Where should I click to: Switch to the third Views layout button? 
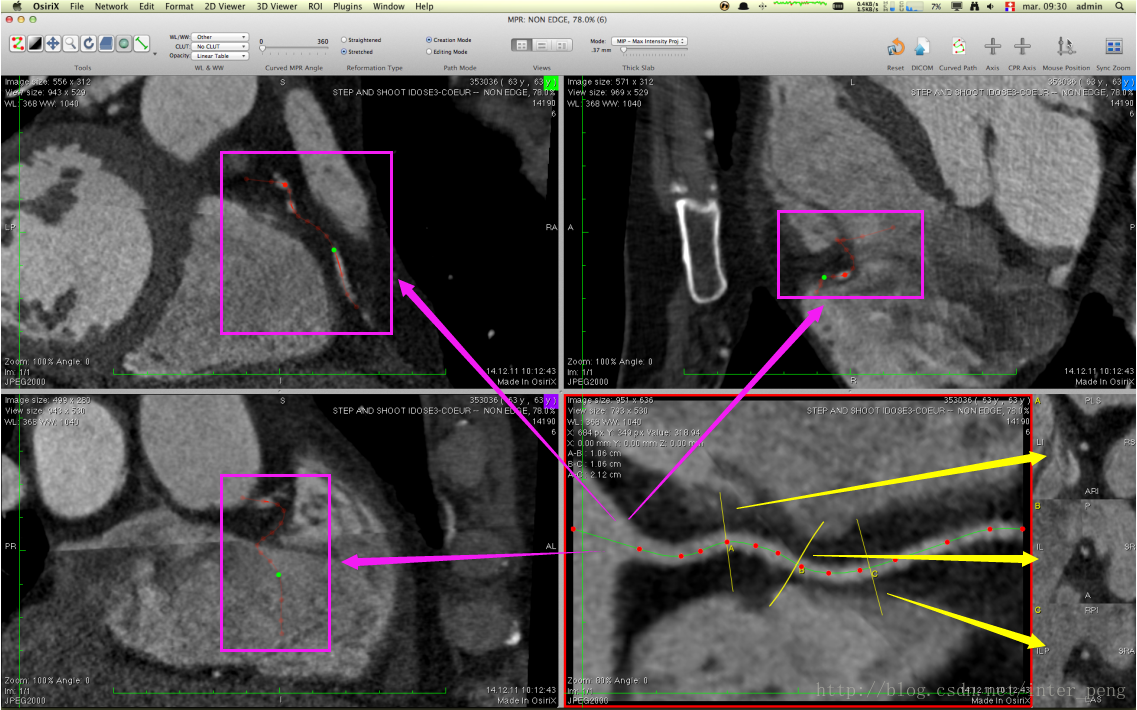562,45
